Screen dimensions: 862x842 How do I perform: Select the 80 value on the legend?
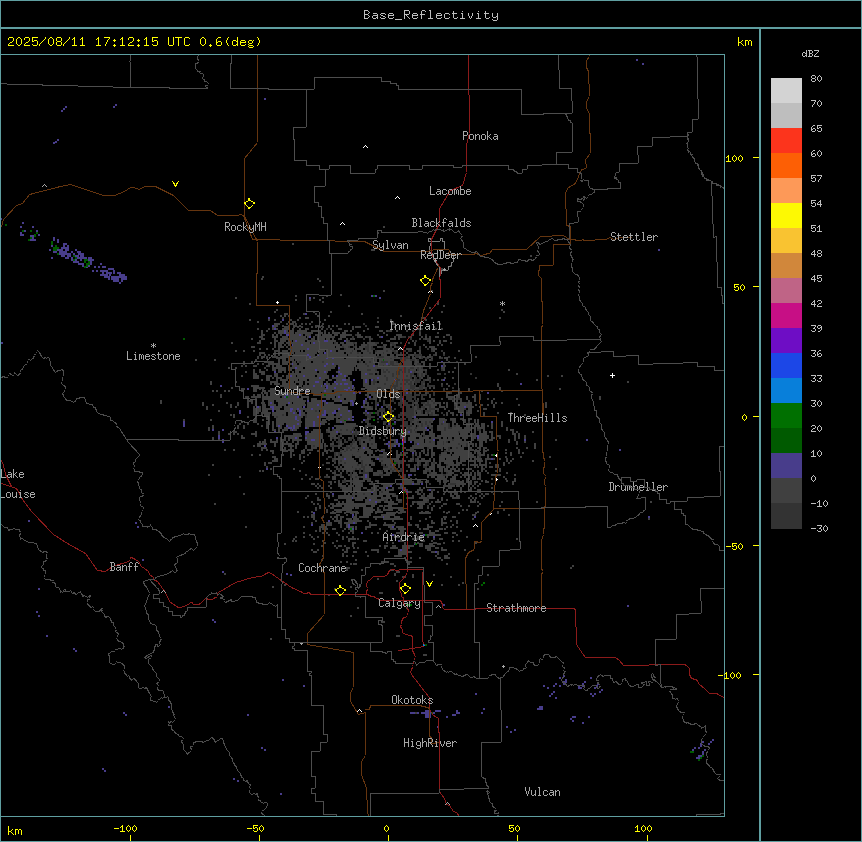(816, 79)
